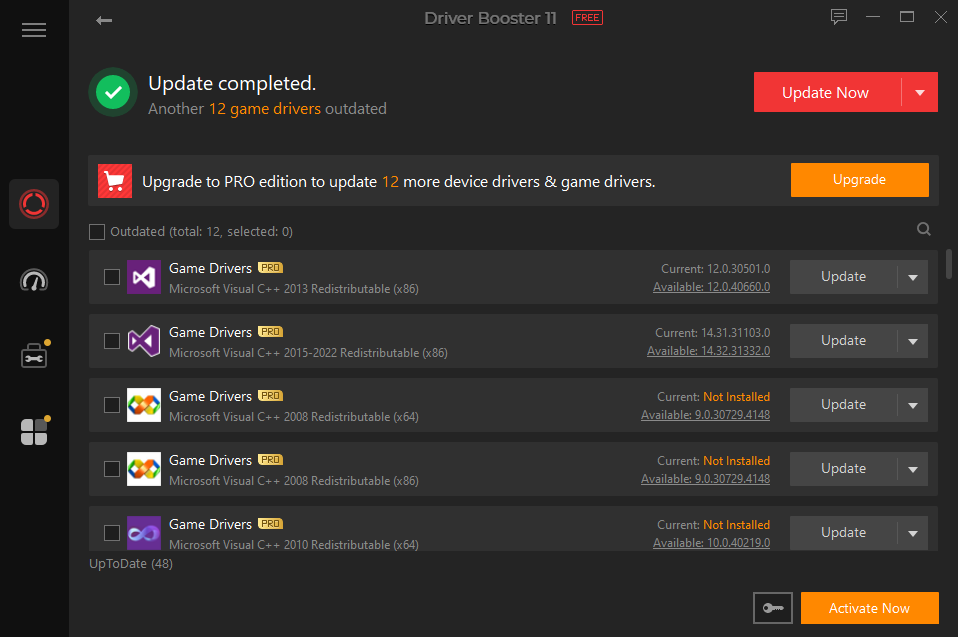Open the feedback message icon
The height and width of the screenshot is (637, 958).
[x=838, y=16]
